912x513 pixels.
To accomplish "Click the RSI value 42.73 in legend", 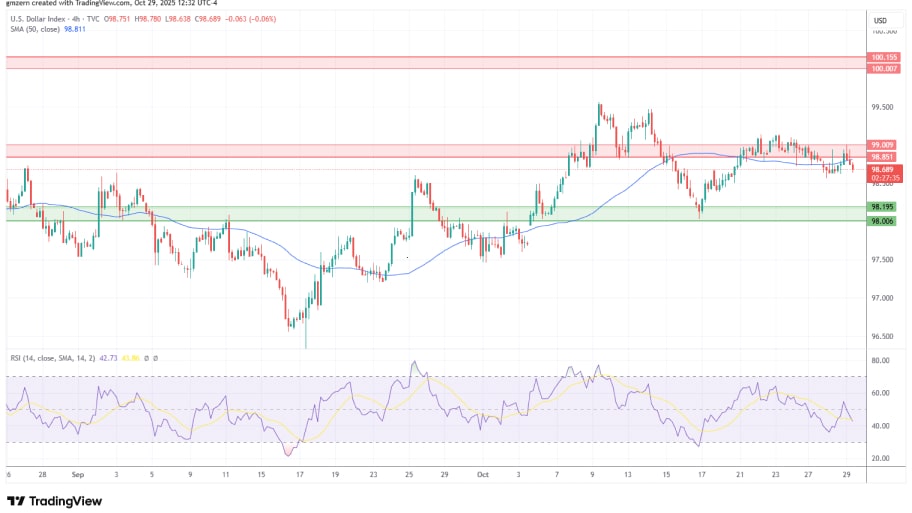I will pos(107,356).
